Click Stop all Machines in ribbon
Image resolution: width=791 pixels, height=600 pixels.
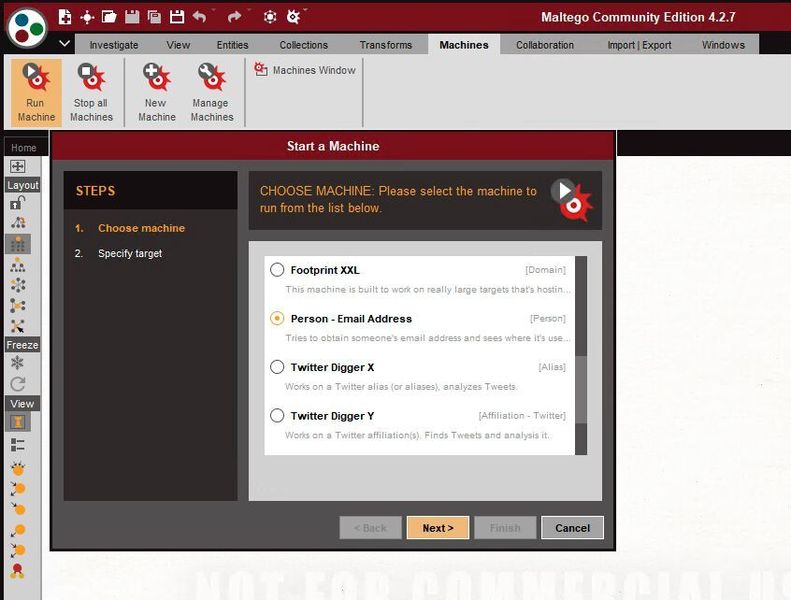[91, 92]
